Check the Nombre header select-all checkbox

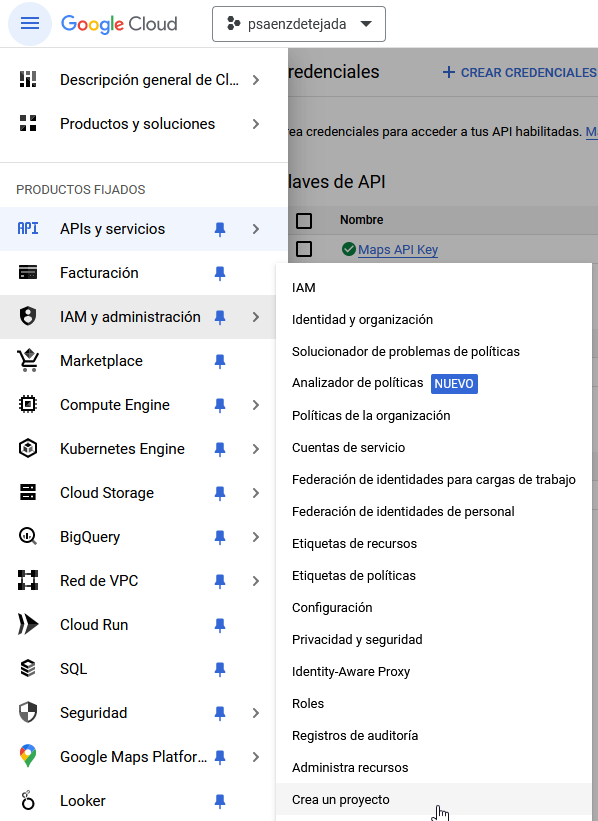pyautogui.click(x=304, y=220)
